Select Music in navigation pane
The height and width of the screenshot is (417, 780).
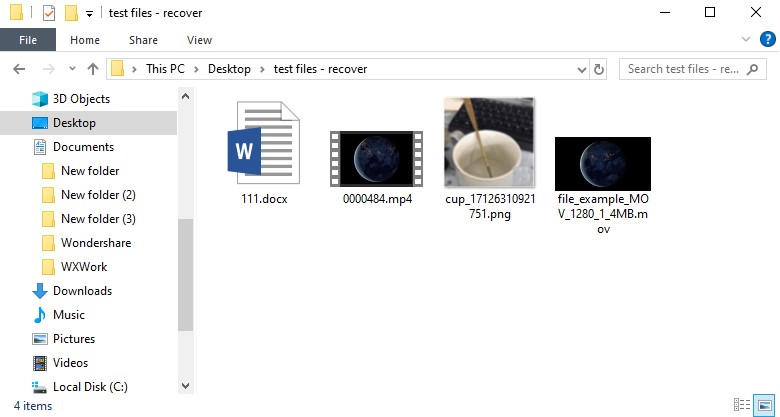(x=69, y=314)
